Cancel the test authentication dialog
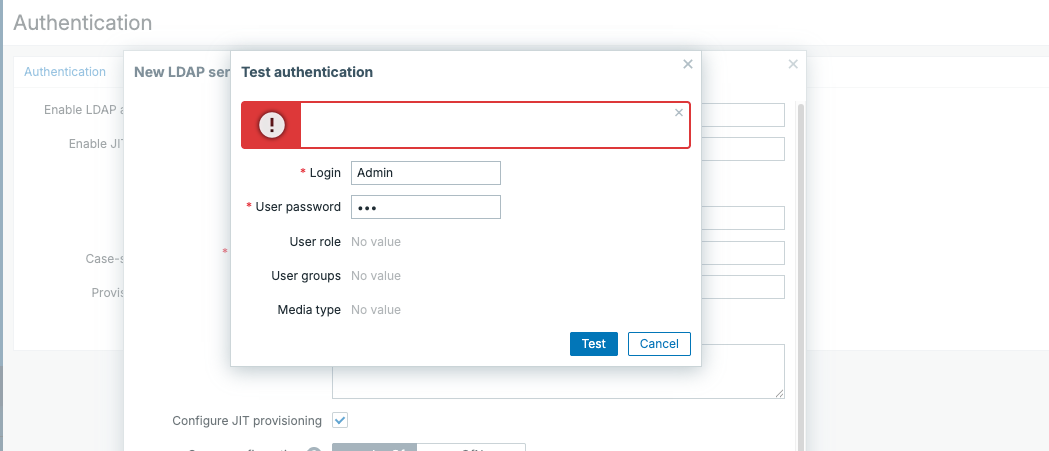This screenshot has width=1049, height=451. (659, 344)
